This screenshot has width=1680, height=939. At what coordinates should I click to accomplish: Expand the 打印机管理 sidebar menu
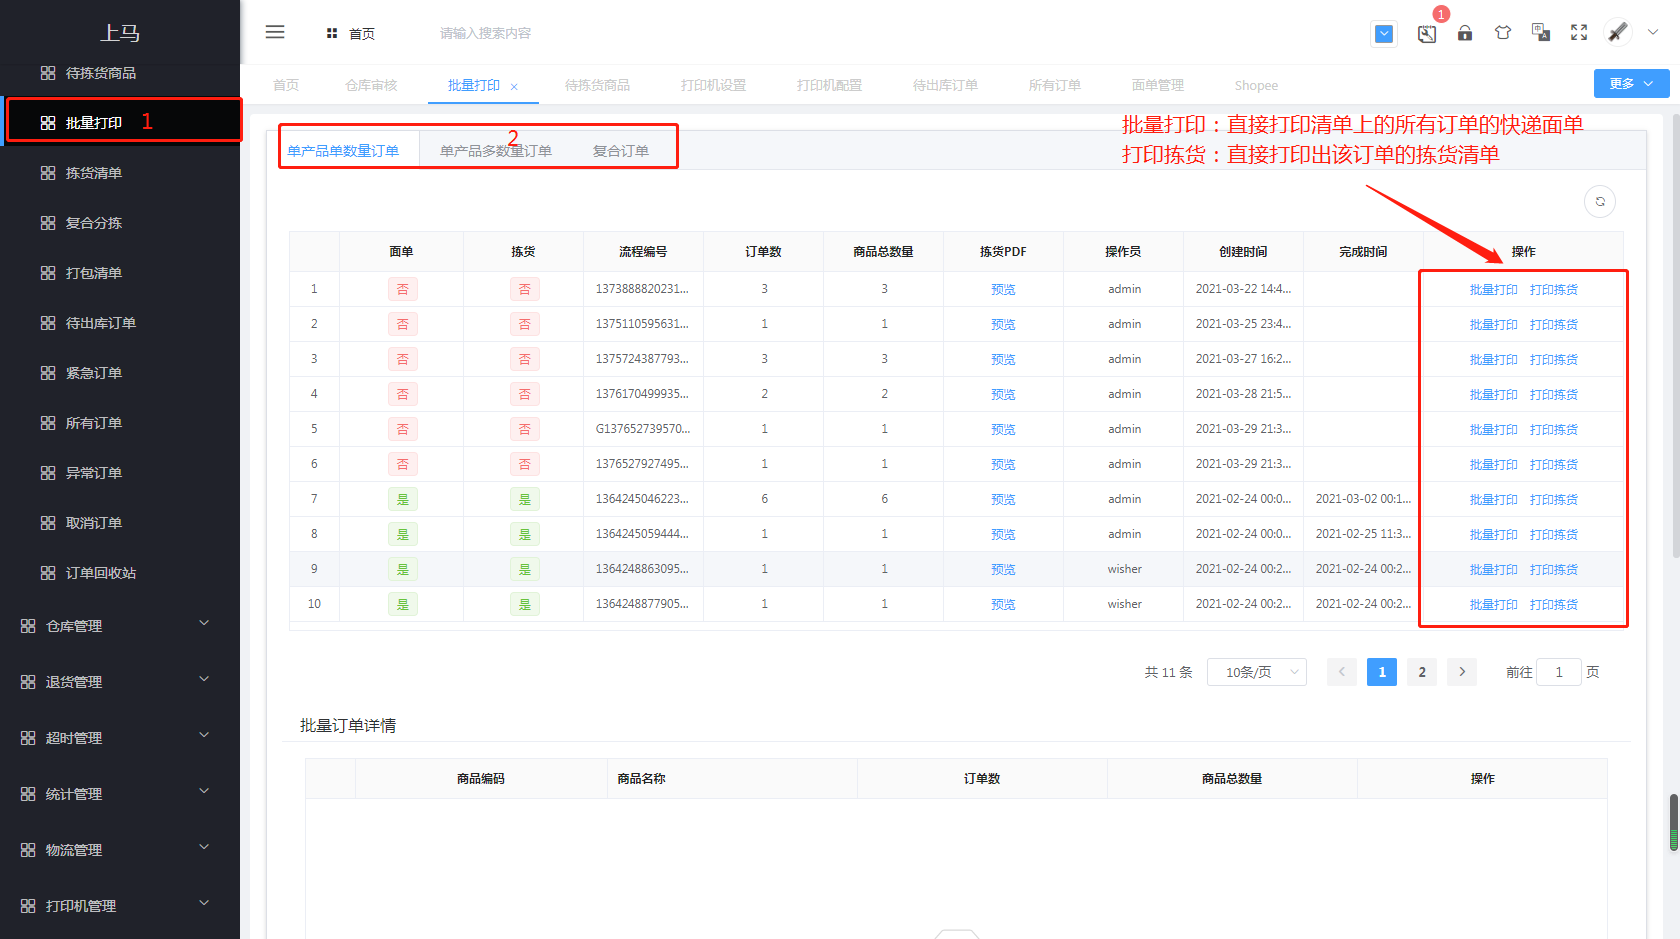(204, 903)
